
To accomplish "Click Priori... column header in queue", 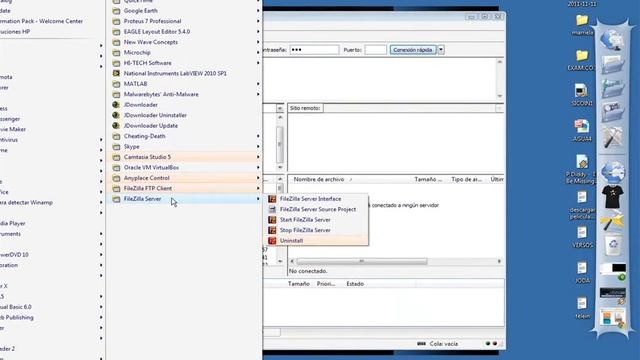I will 326,284.
